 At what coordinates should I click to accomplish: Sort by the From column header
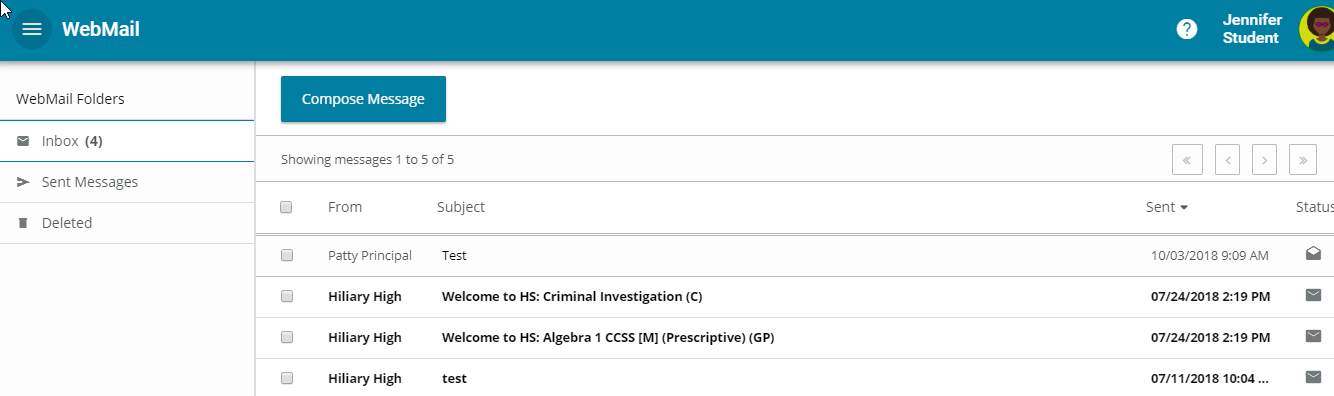click(x=345, y=207)
